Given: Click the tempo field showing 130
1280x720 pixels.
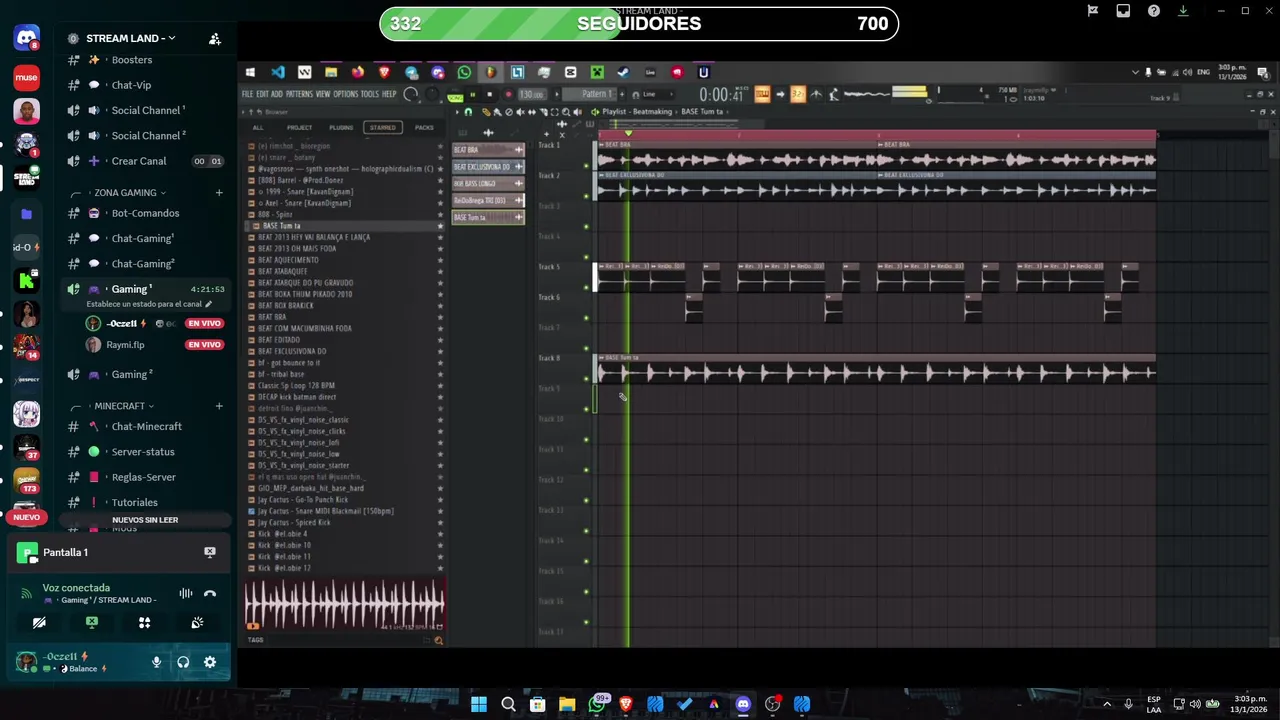Looking at the screenshot, I should pos(532,94).
